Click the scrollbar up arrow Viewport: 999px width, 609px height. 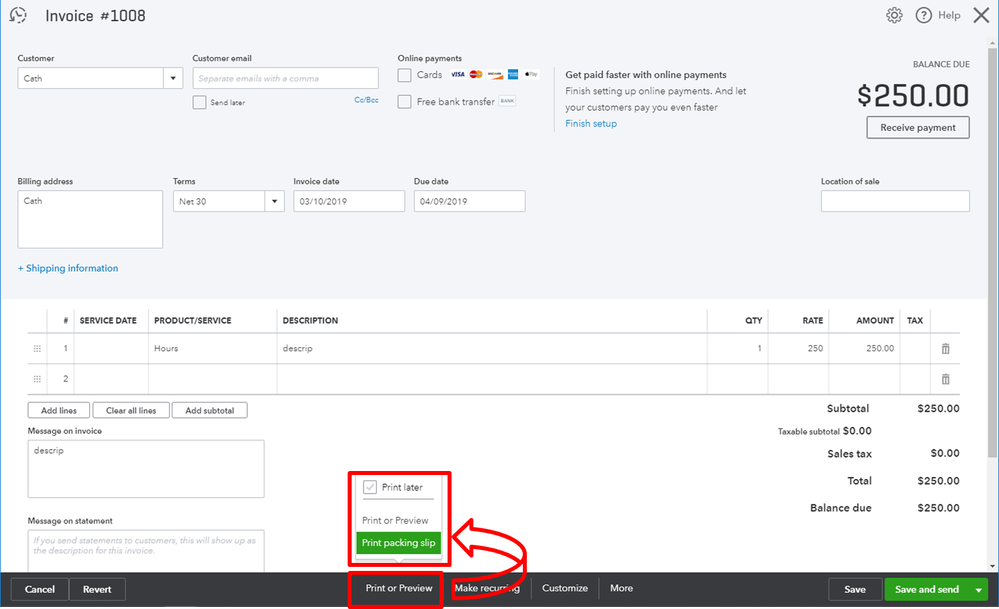tap(992, 43)
